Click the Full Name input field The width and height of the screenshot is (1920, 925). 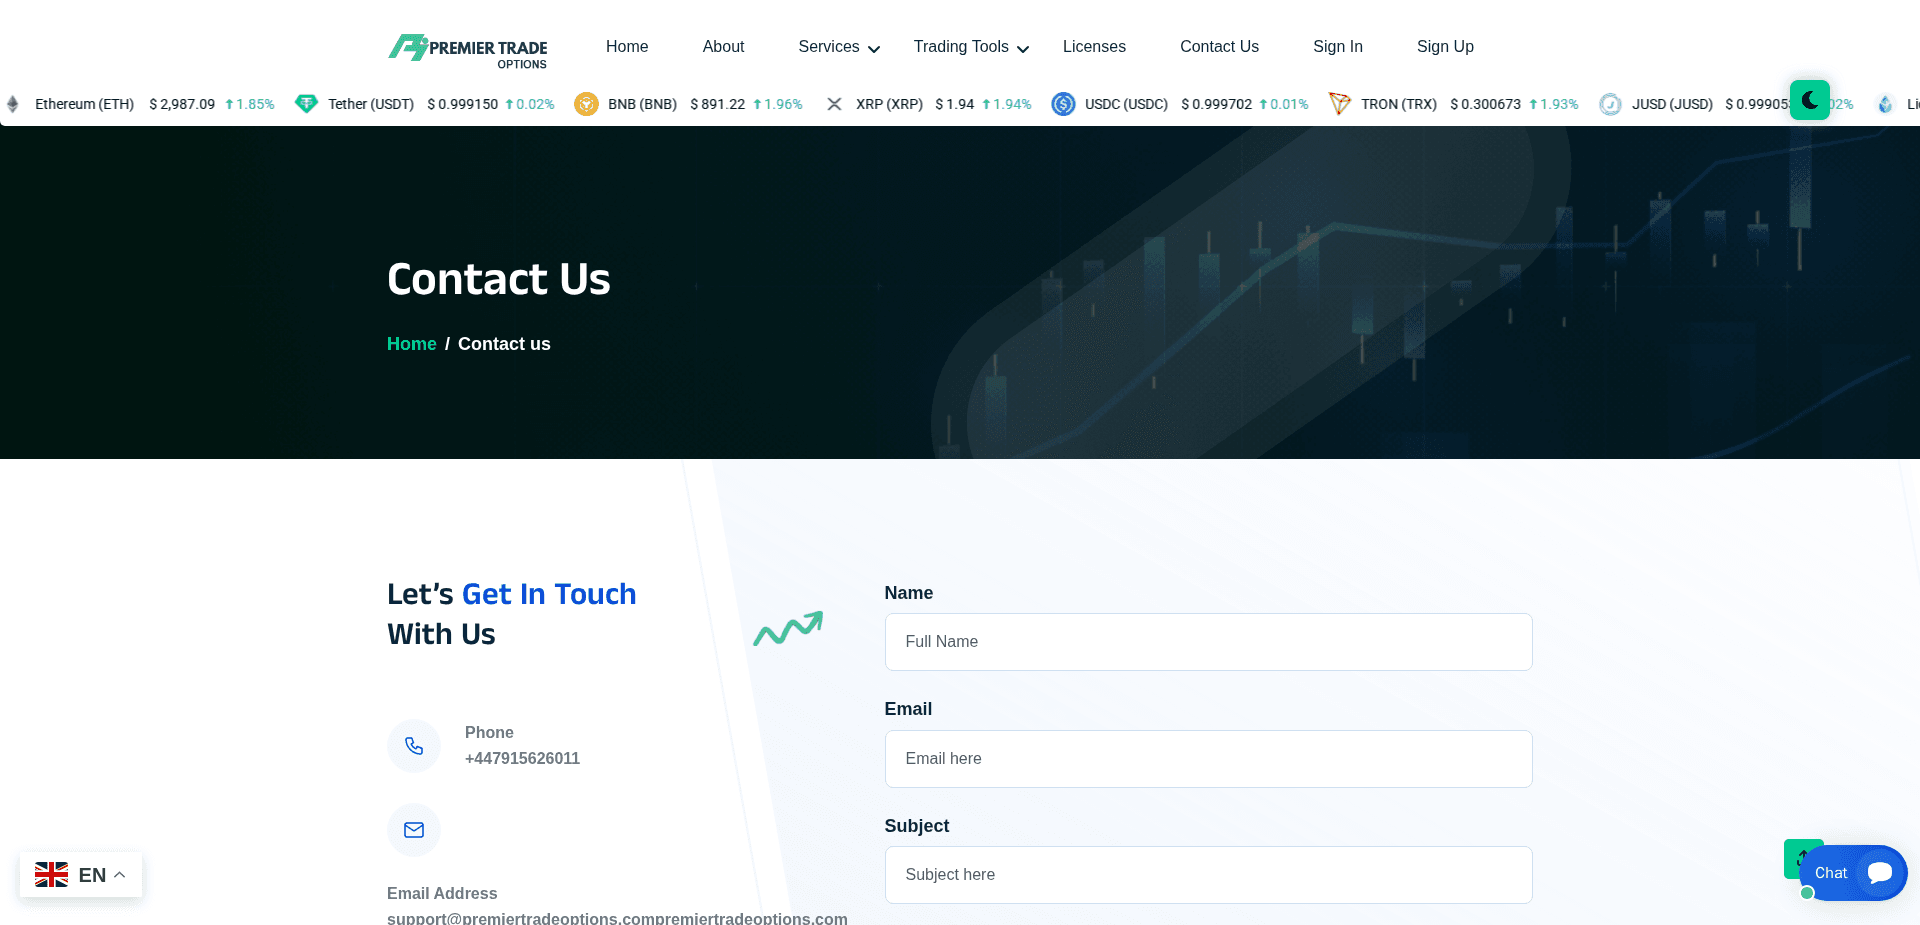coord(1208,641)
